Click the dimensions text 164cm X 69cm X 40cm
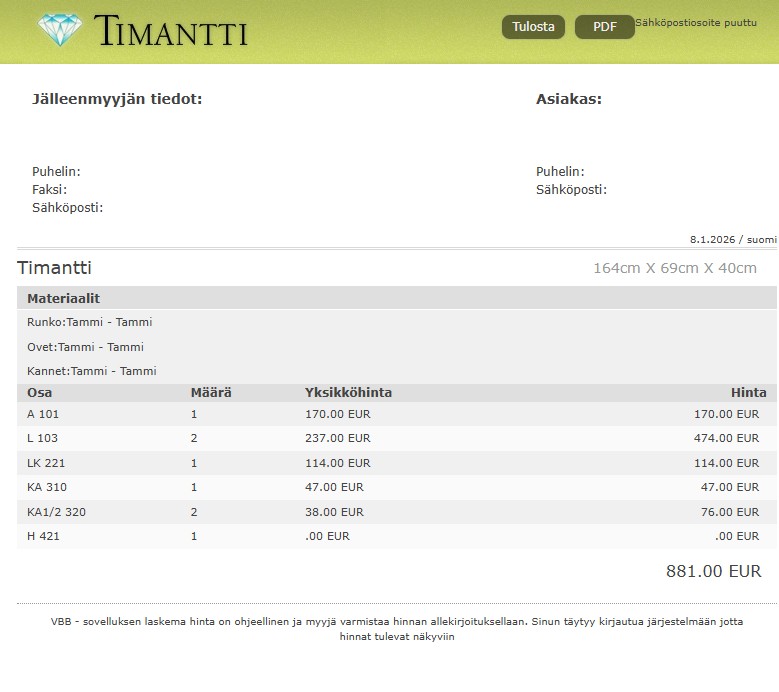 (674, 268)
